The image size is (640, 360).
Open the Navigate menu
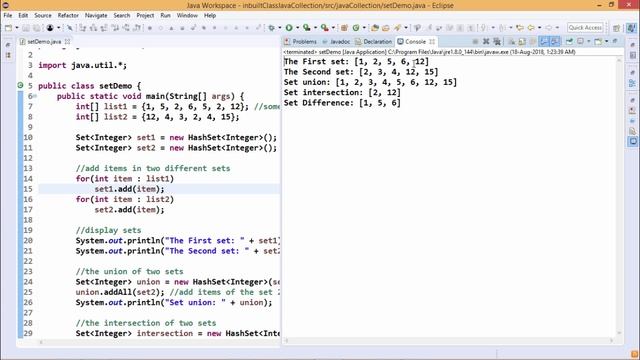tap(96, 16)
